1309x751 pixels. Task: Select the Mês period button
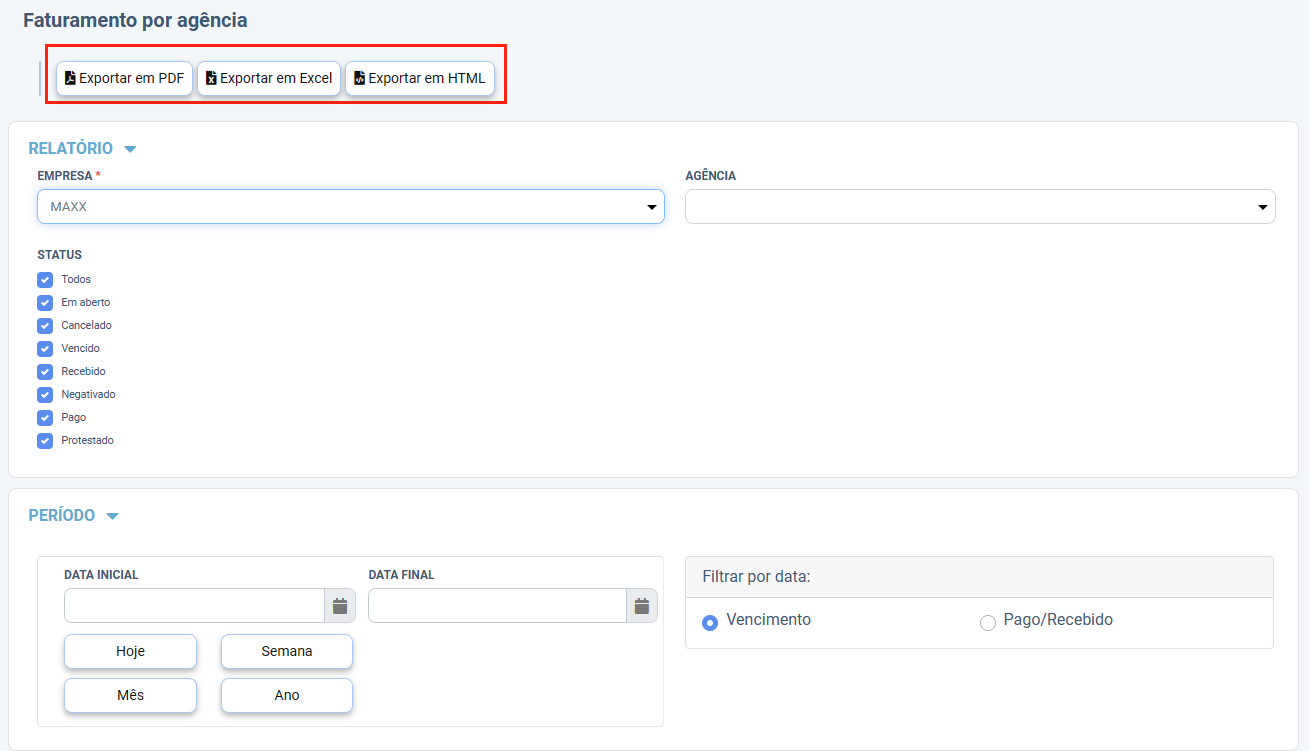pyautogui.click(x=130, y=695)
